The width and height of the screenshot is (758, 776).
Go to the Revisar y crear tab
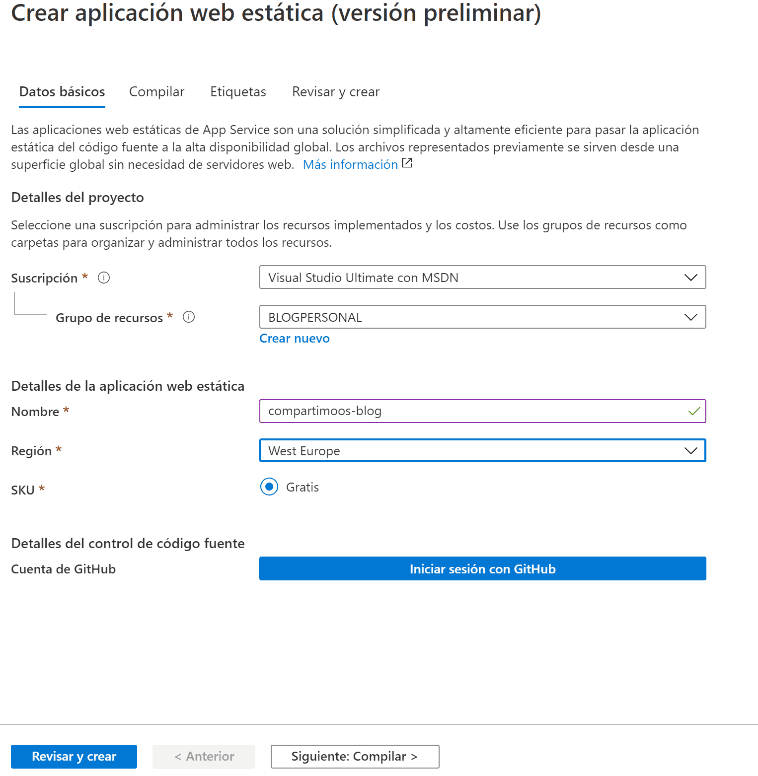point(336,92)
